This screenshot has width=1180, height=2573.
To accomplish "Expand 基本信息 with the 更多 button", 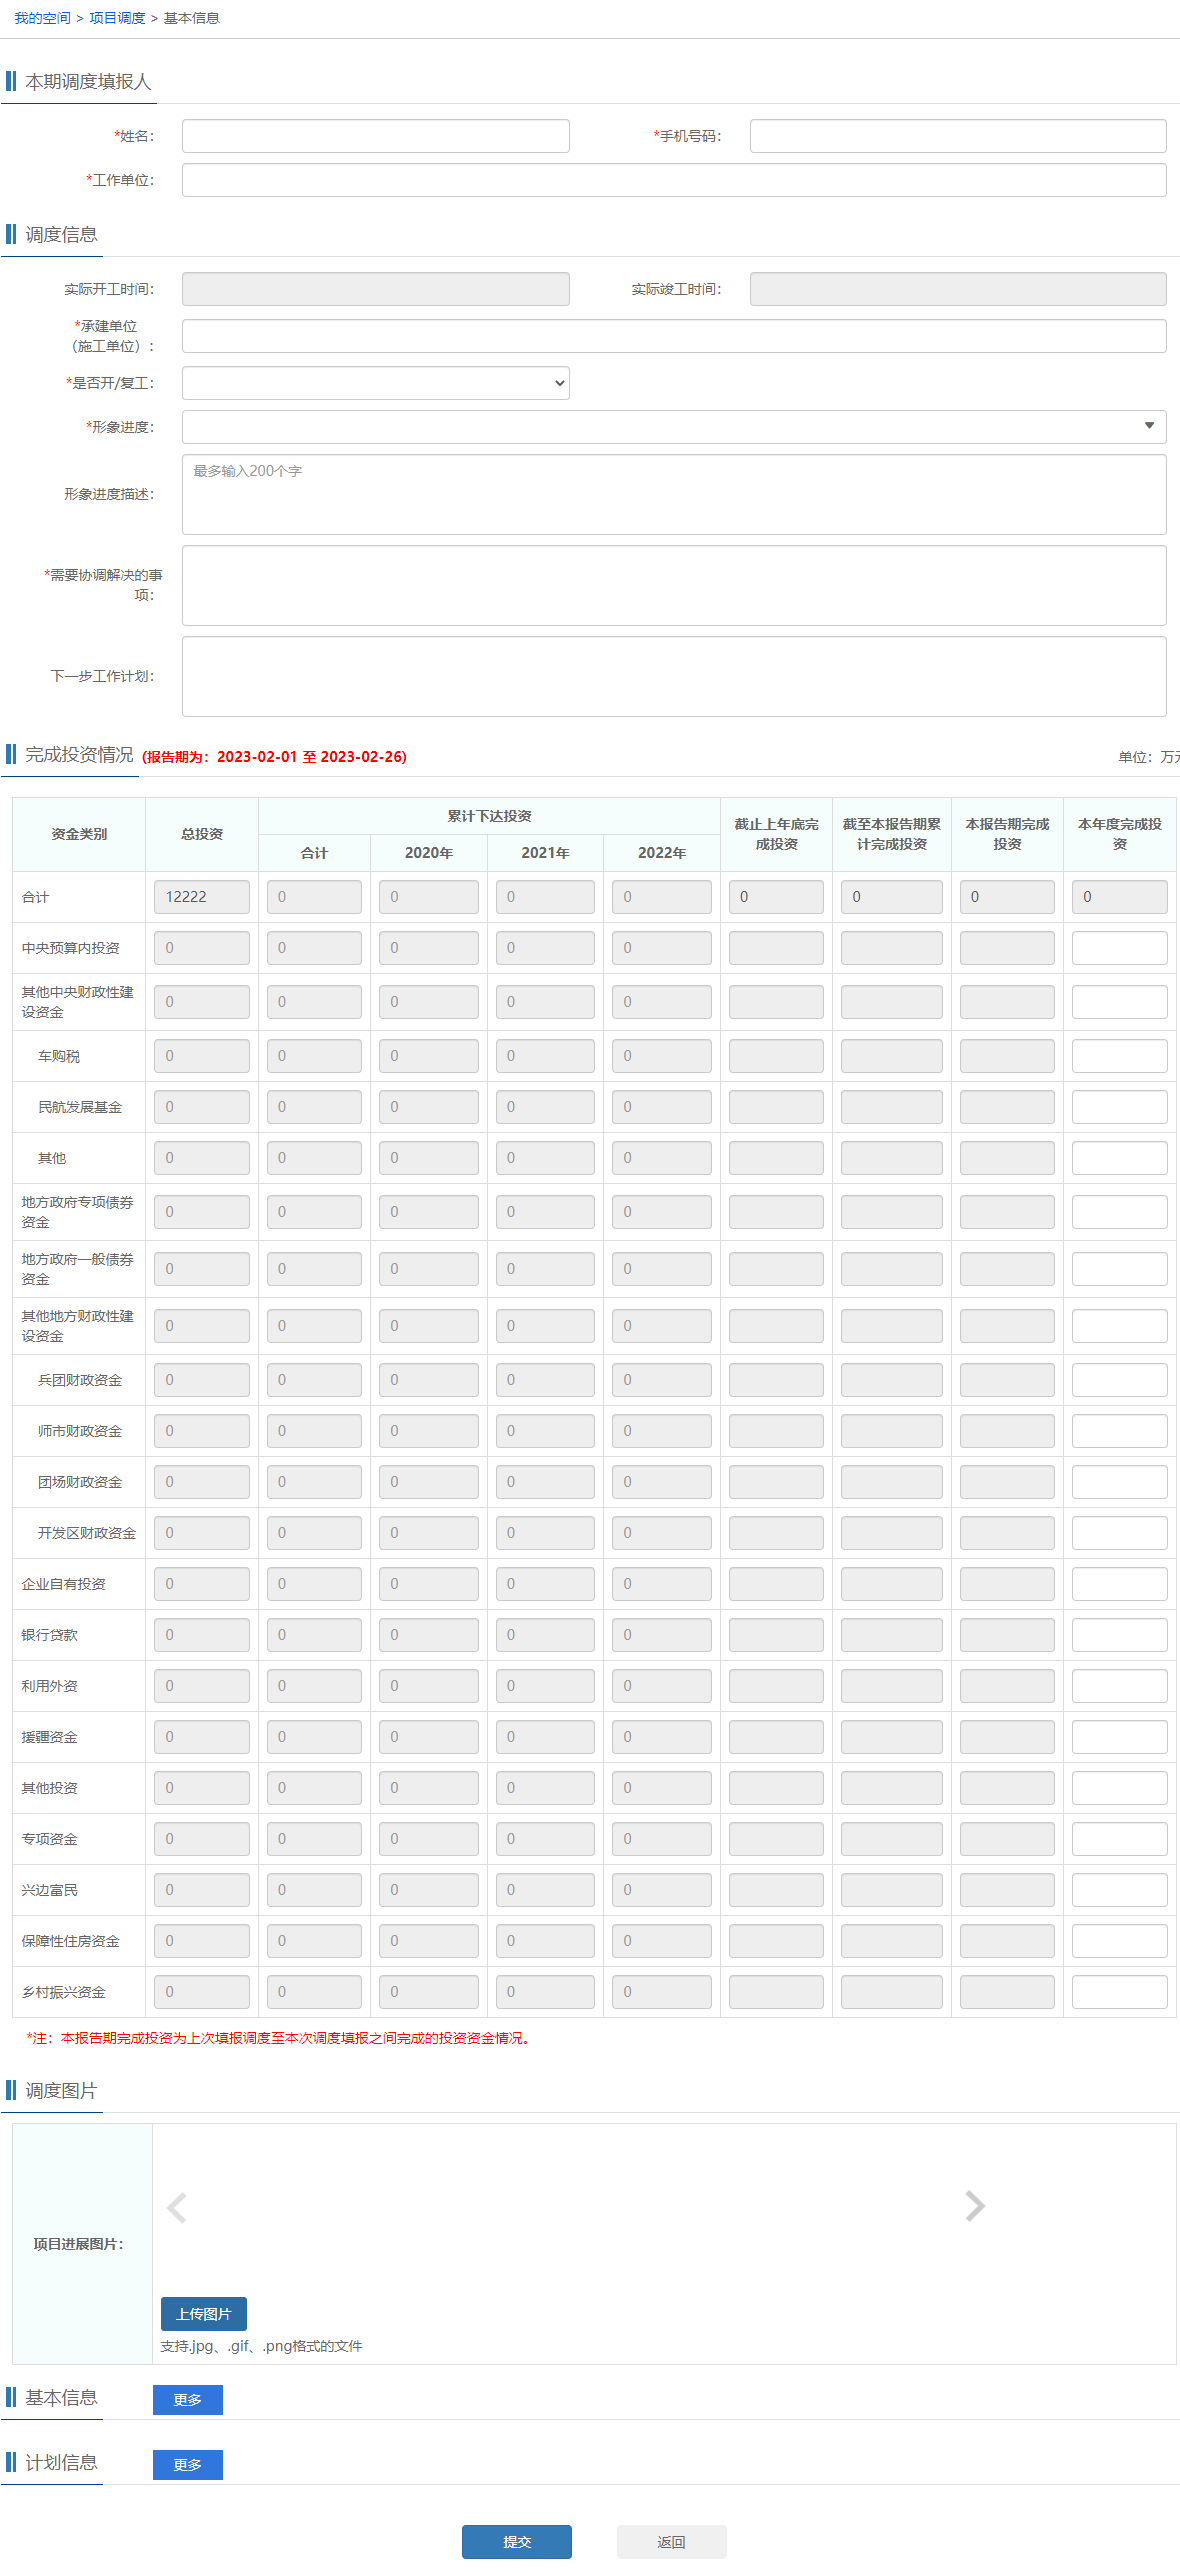I will 187,2399.
